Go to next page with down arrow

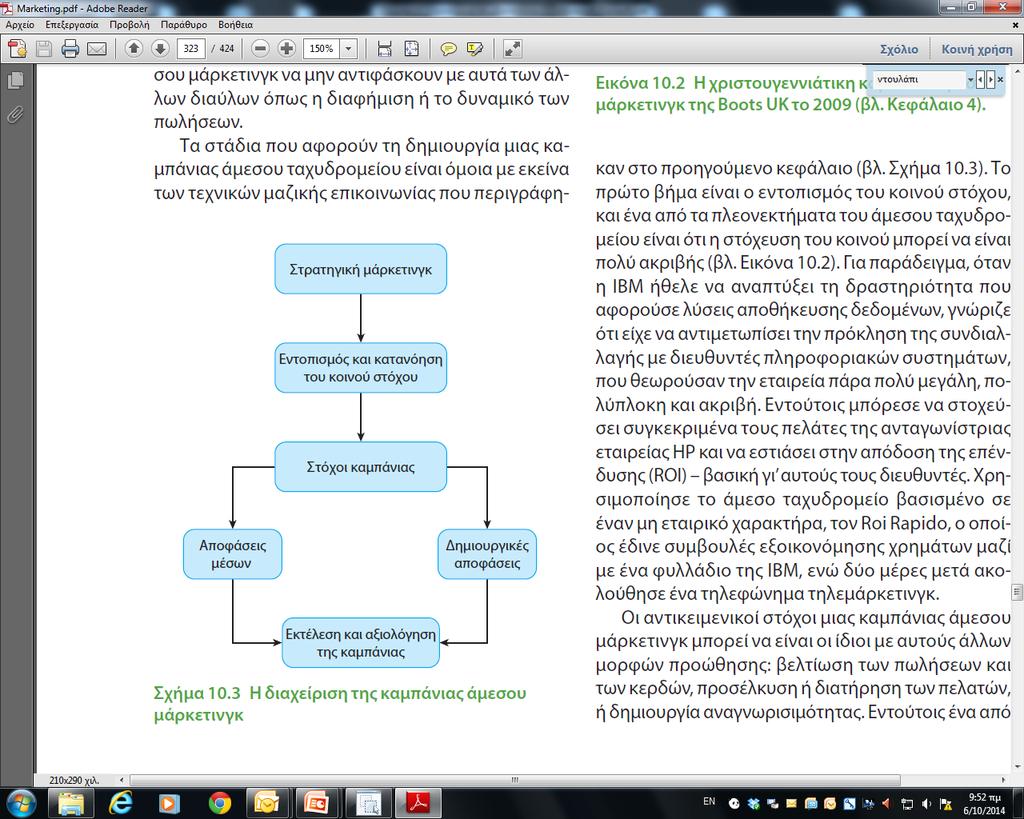160,48
